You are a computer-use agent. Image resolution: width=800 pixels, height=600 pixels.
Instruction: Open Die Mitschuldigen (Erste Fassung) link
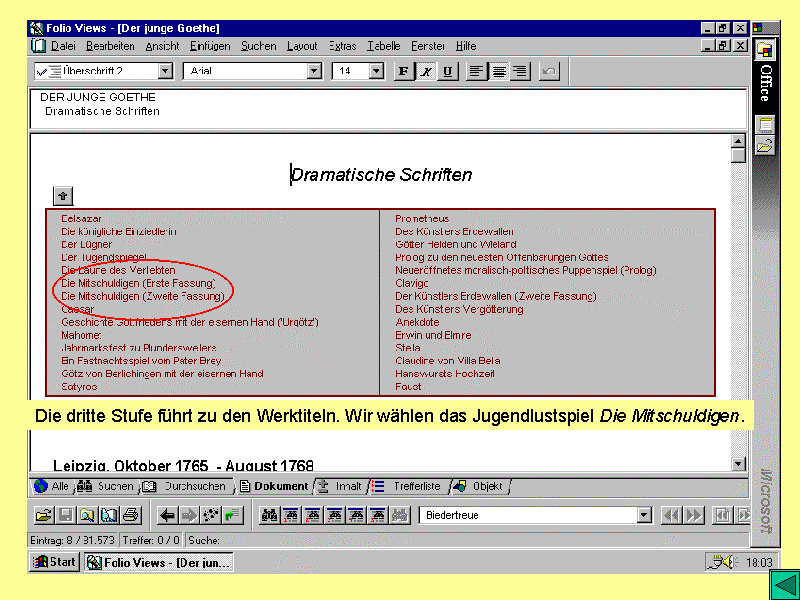pos(138,283)
